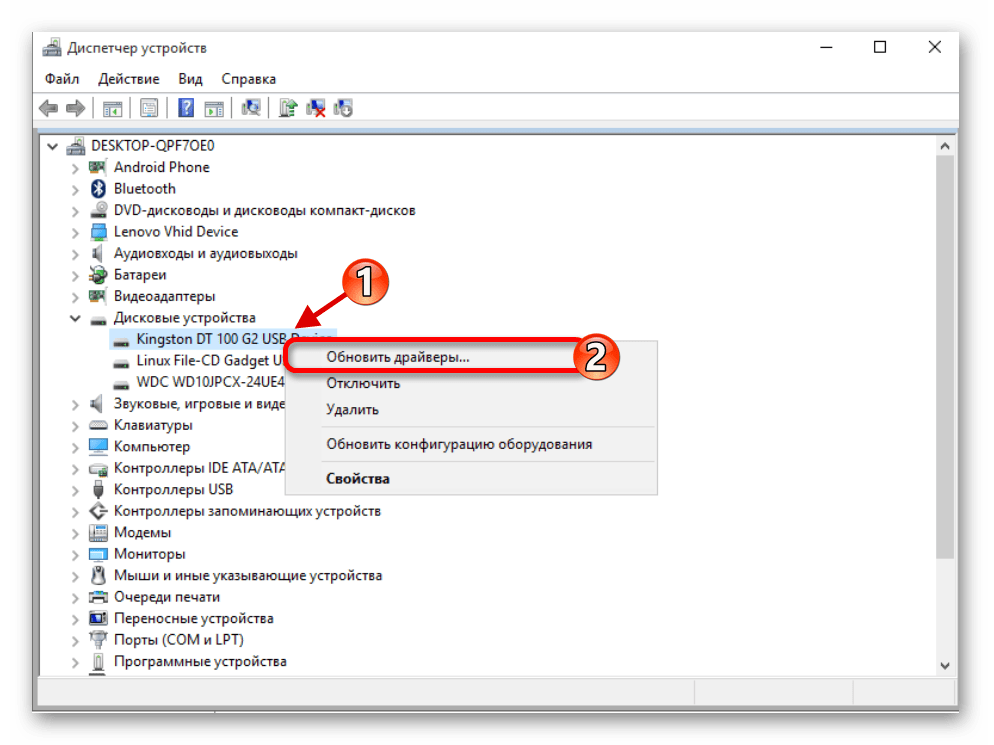Image resolution: width=994 pixels, height=745 pixels.
Task: Click the Show/Hide console tree icon
Action: pyautogui.click(x=113, y=108)
